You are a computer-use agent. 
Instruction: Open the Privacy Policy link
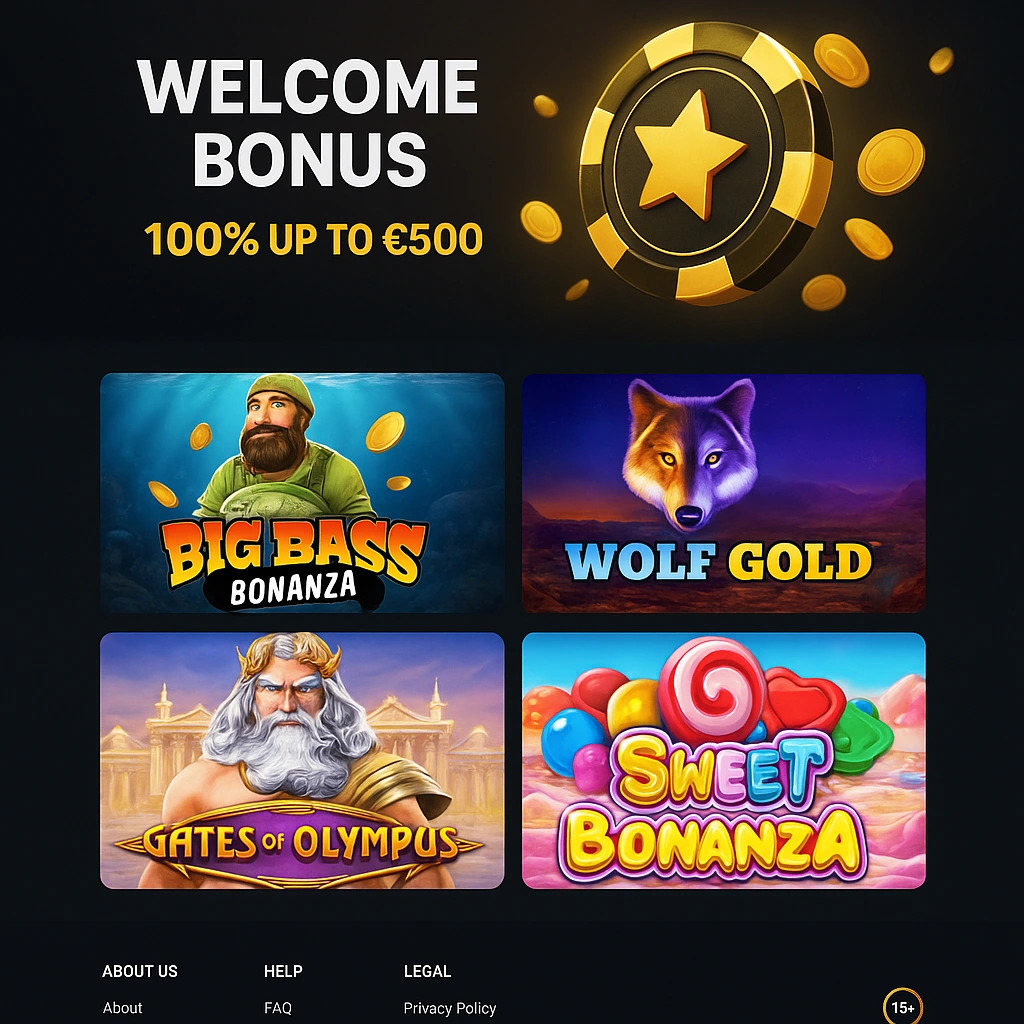pos(450,1008)
